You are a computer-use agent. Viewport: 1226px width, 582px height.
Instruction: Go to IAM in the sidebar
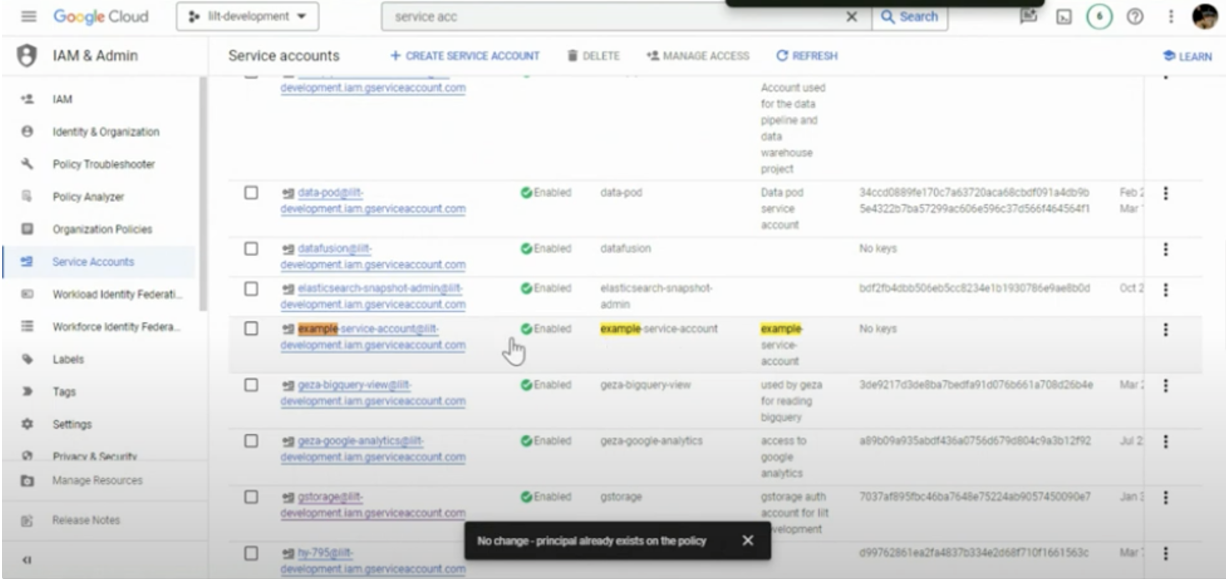[x=62, y=99]
